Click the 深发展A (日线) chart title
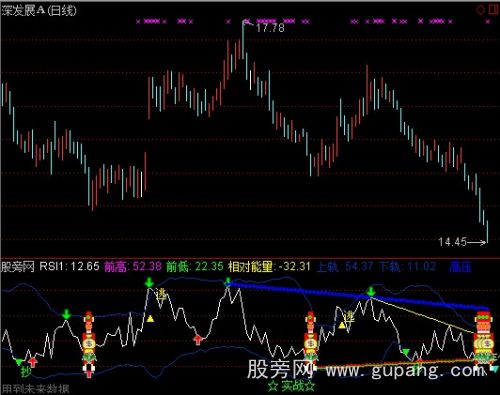The width and height of the screenshot is (500, 395). click(x=39, y=10)
